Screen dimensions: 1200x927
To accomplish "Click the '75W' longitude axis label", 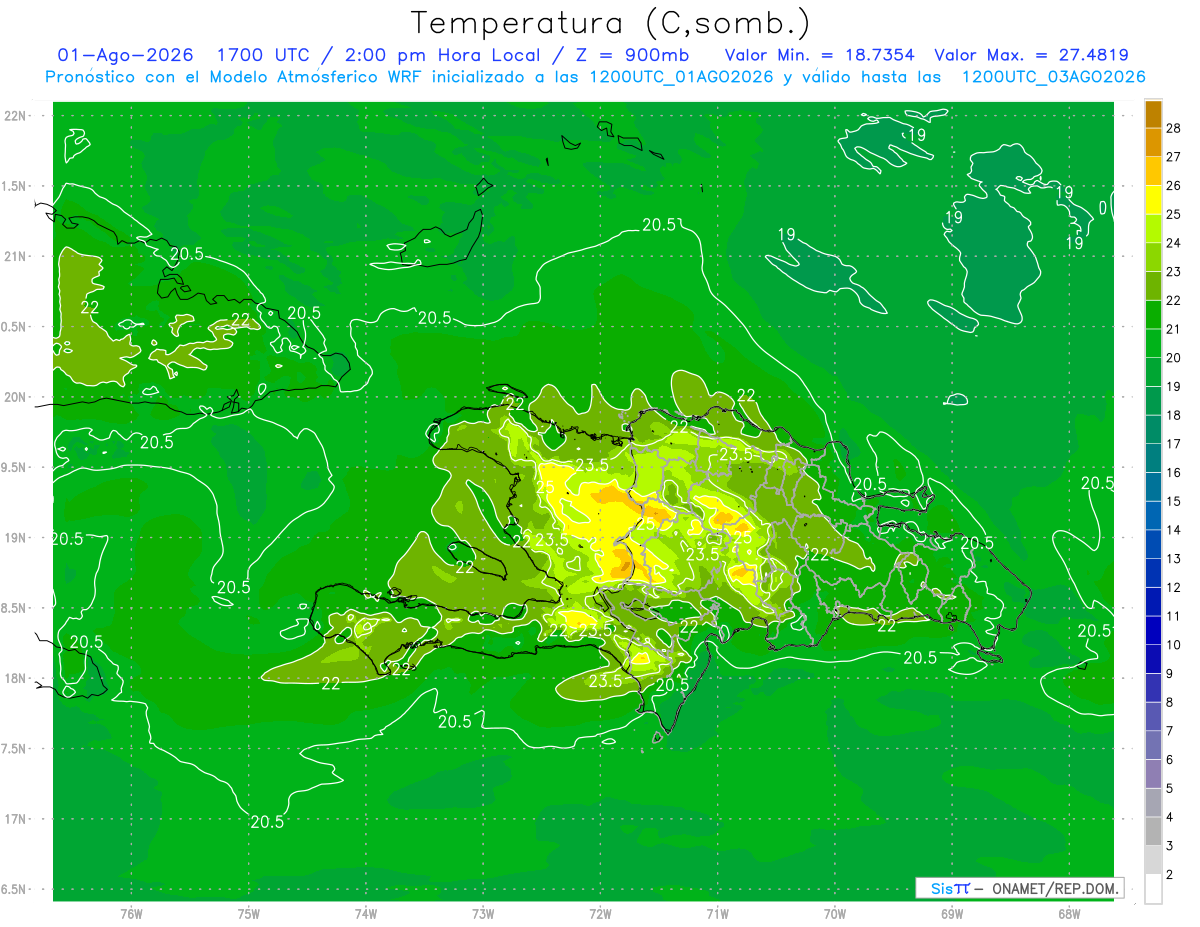I will tap(249, 913).
